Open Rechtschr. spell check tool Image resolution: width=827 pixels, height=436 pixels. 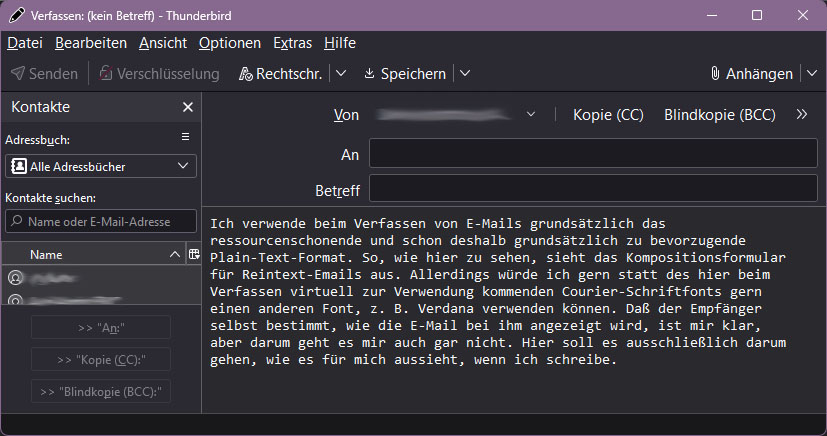pyautogui.click(x=281, y=74)
